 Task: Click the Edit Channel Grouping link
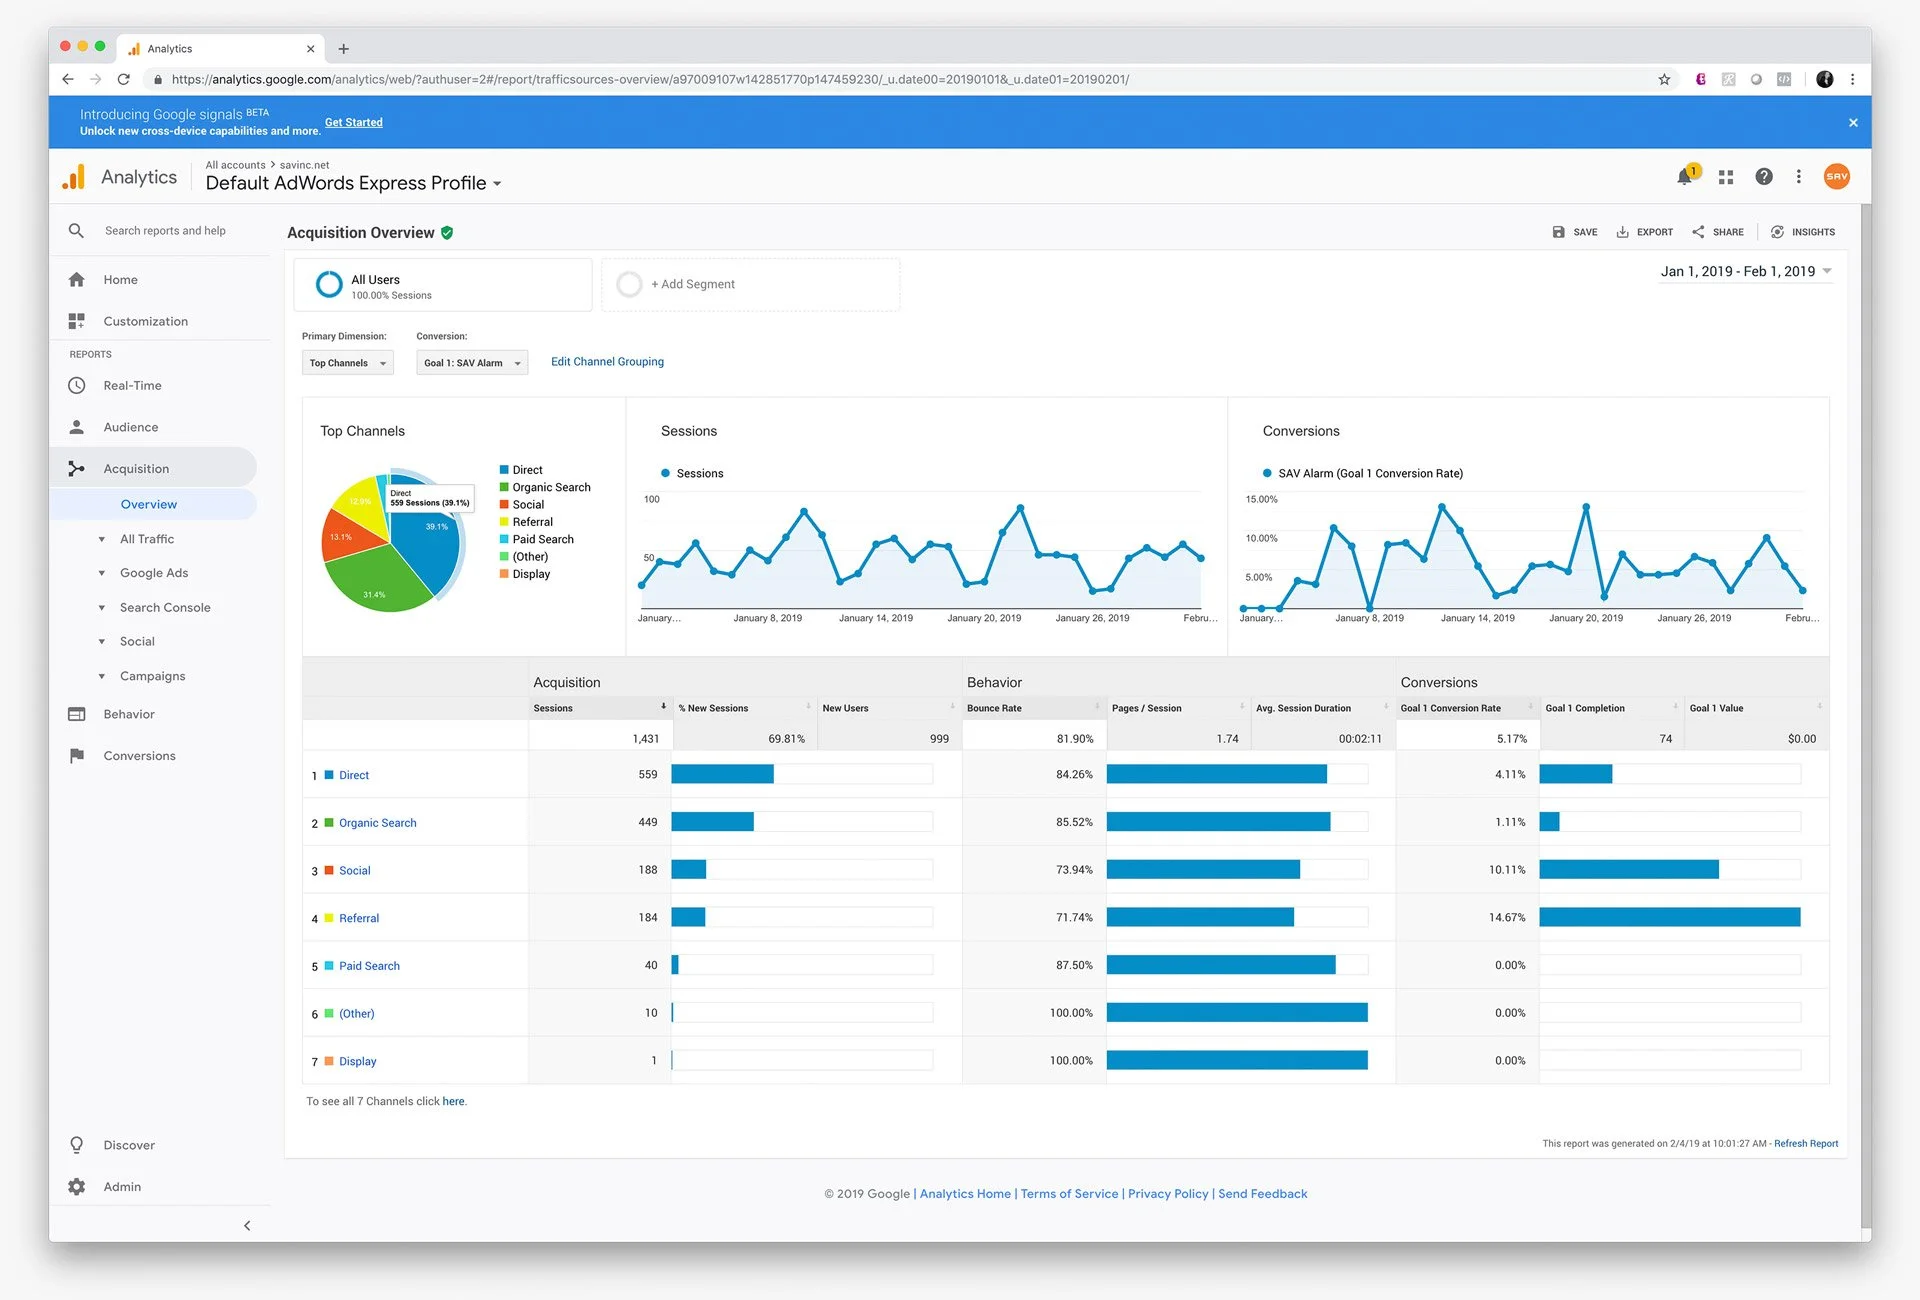coord(607,362)
